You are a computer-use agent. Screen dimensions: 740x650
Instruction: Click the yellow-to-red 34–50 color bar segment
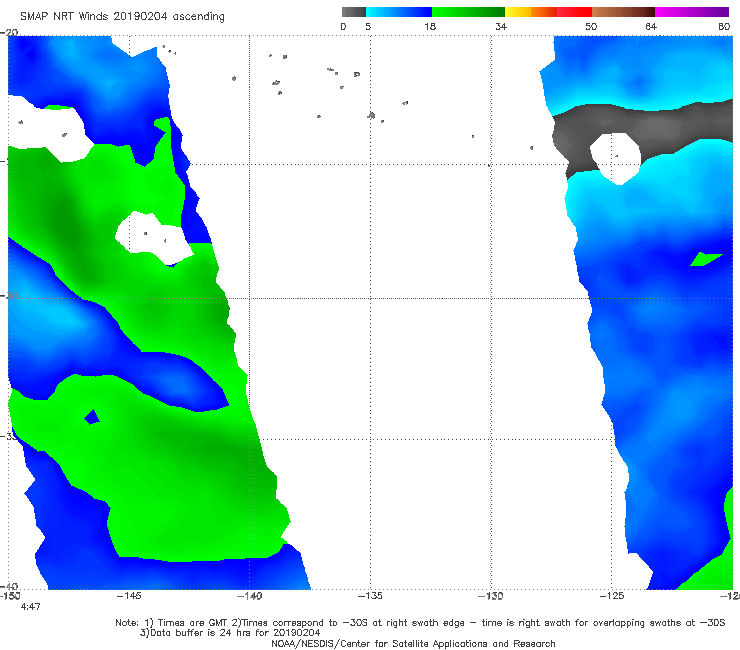pos(548,12)
